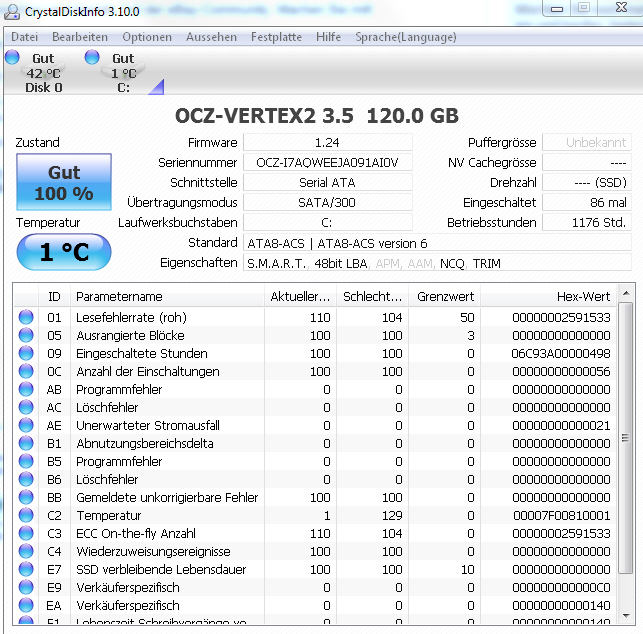643x634 pixels.
Task: Click the scrollbar down arrow in SMART table
Action: click(x=626, y=615)
